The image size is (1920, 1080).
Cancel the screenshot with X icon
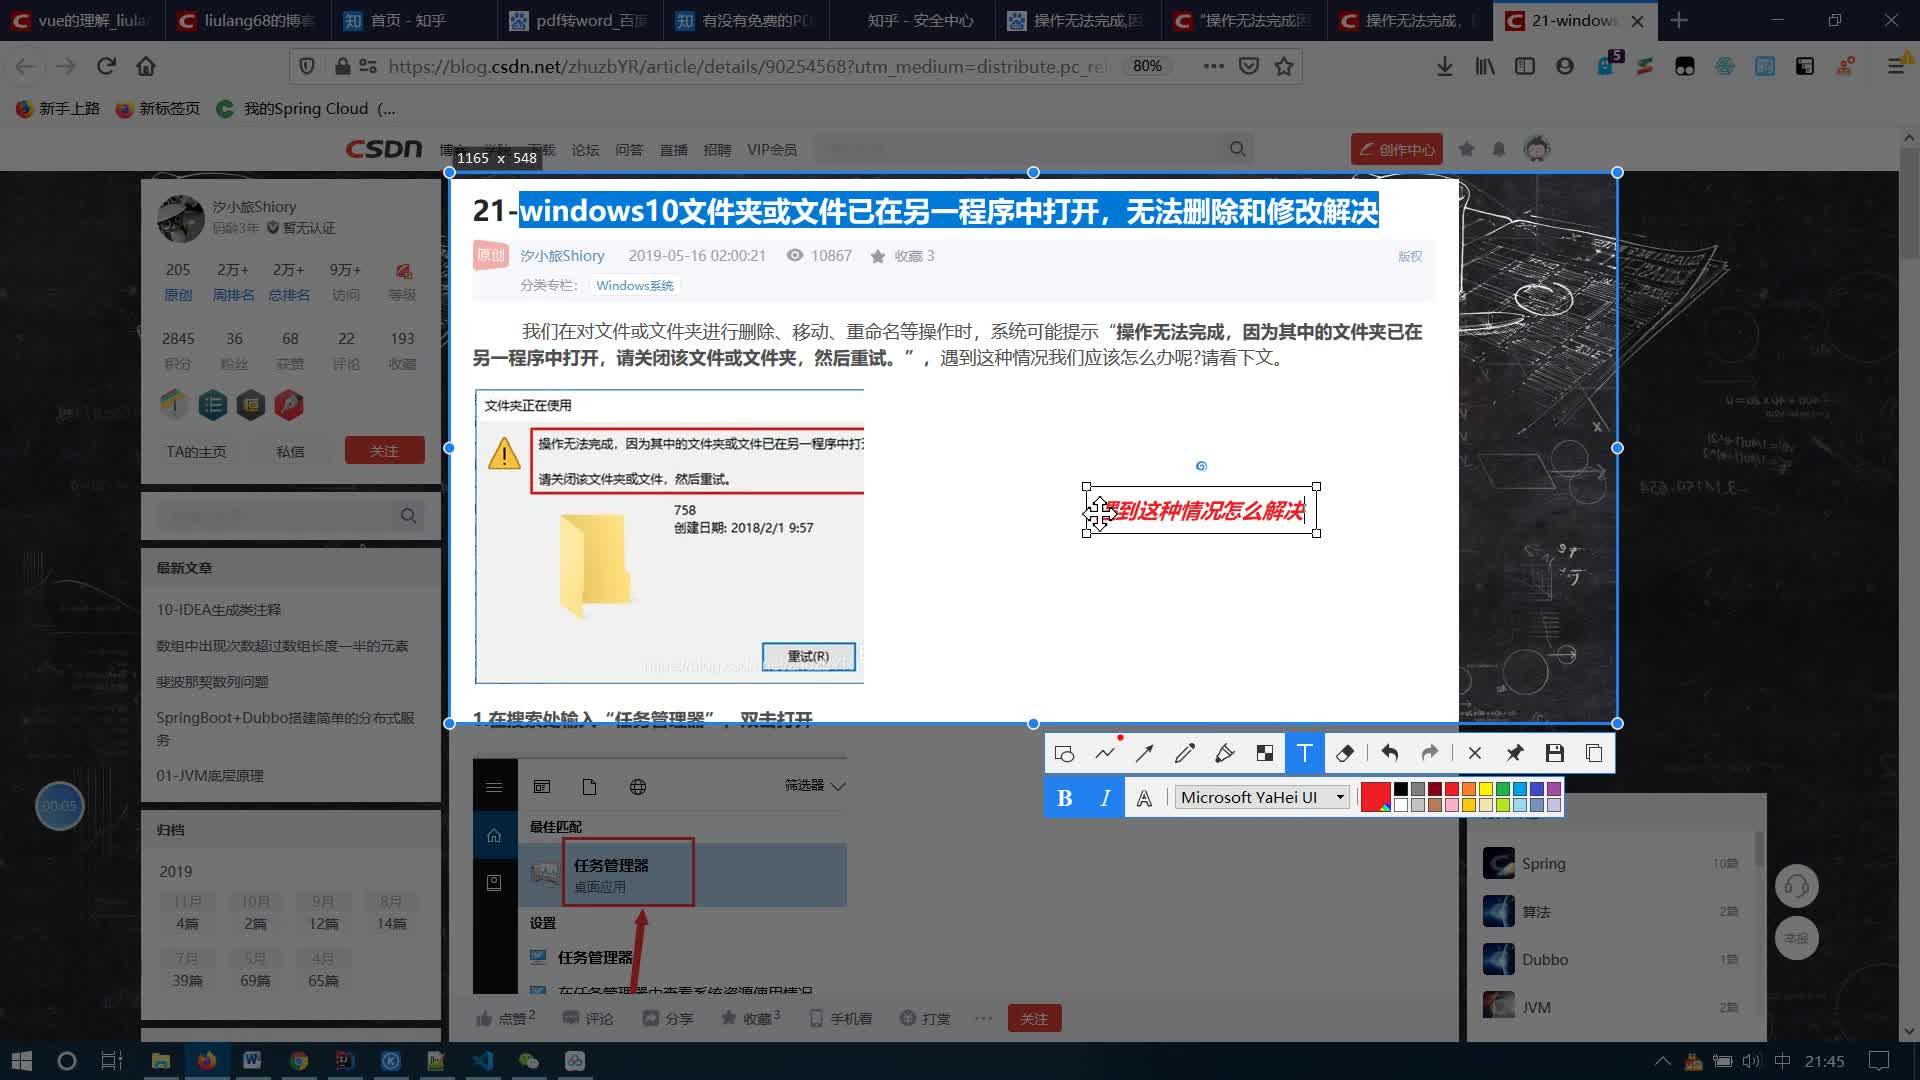1475,753
